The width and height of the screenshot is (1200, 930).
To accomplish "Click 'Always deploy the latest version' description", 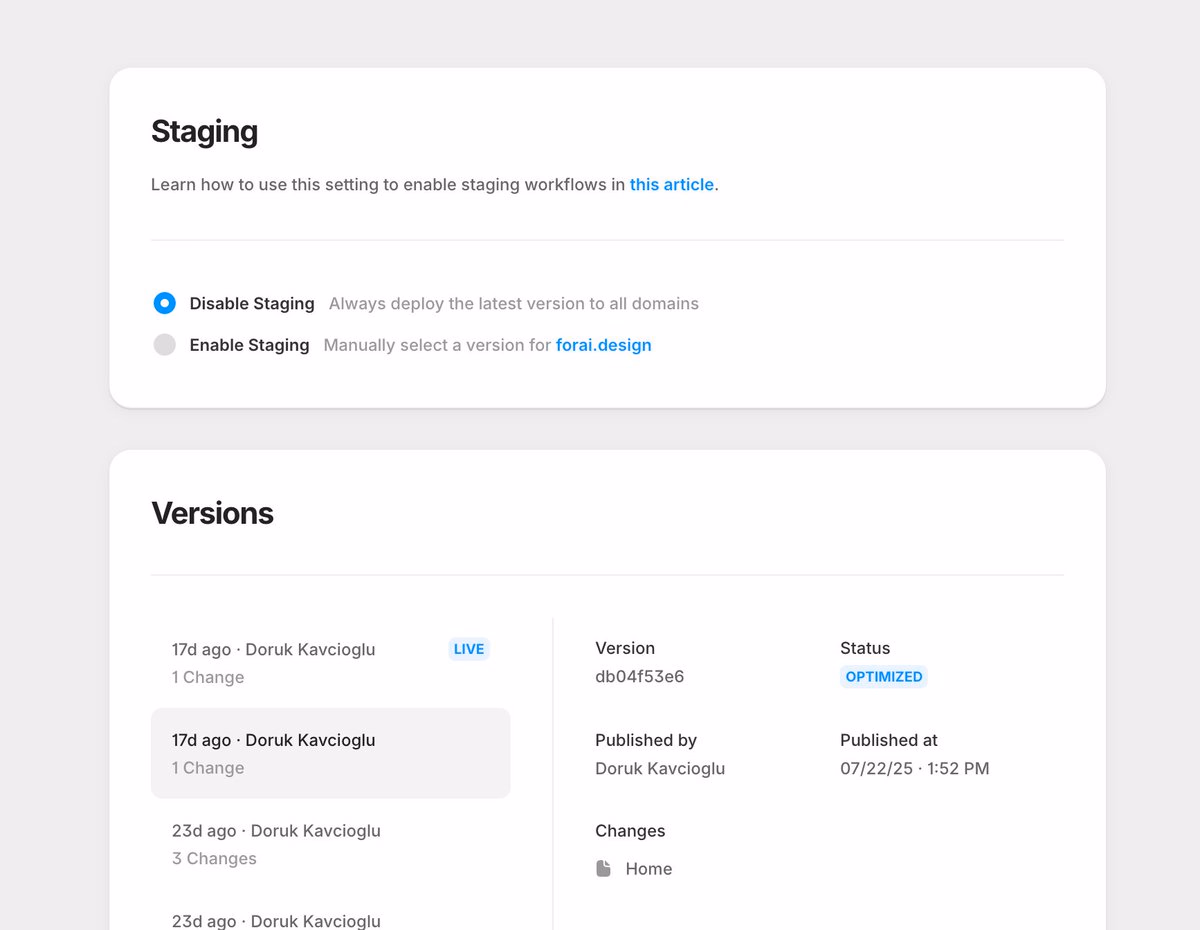I will coord(514,303).
